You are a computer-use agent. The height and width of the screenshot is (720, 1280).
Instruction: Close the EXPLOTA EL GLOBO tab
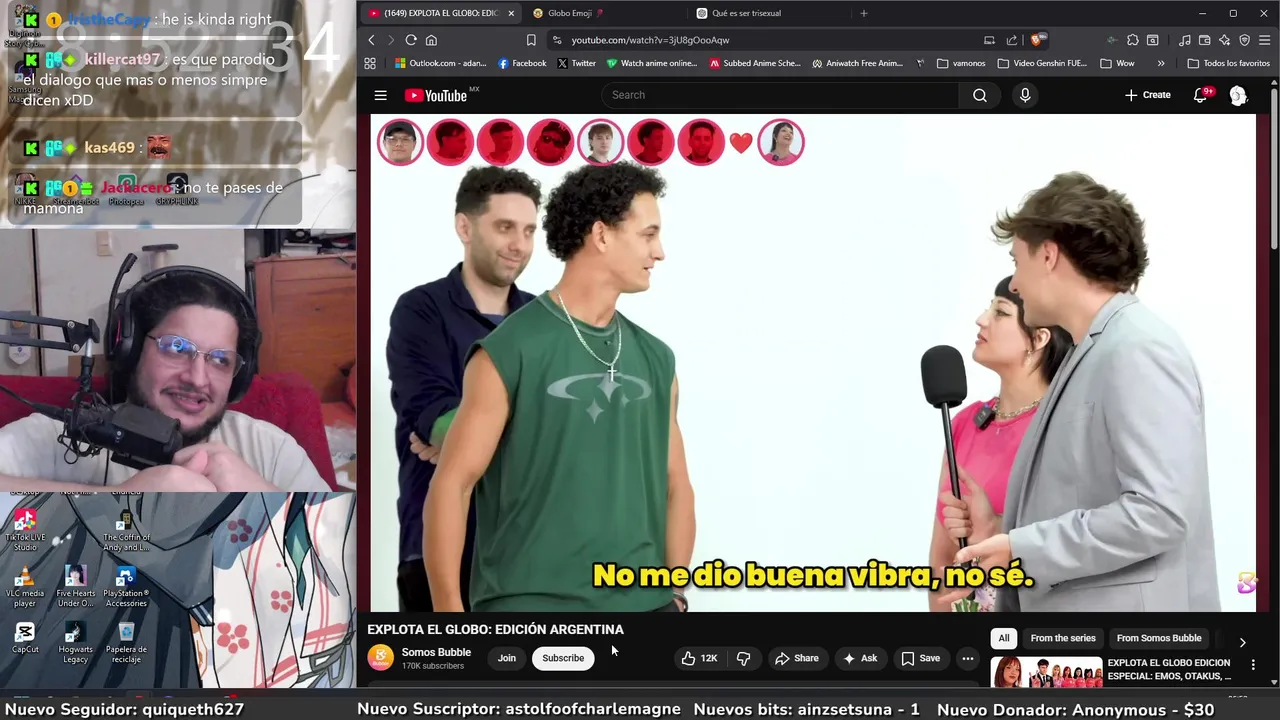coord(511,13)
